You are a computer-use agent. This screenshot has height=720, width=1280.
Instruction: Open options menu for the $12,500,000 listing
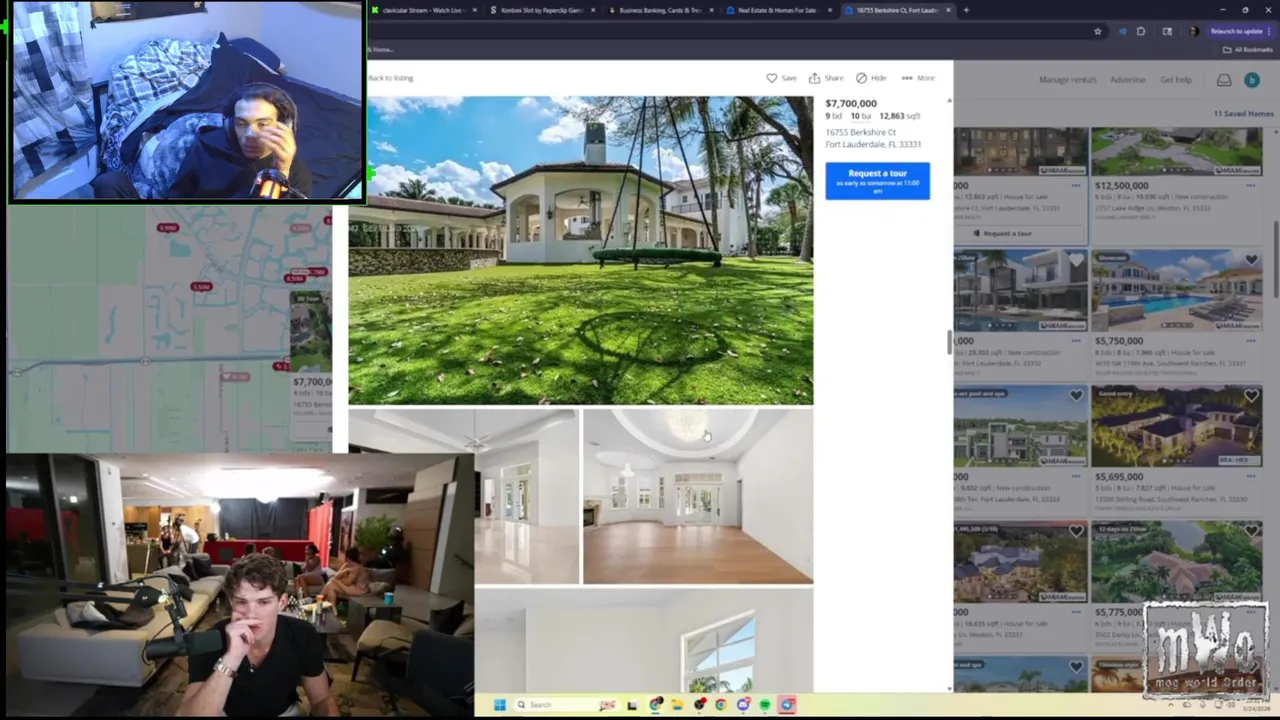tap(1251, 185)
